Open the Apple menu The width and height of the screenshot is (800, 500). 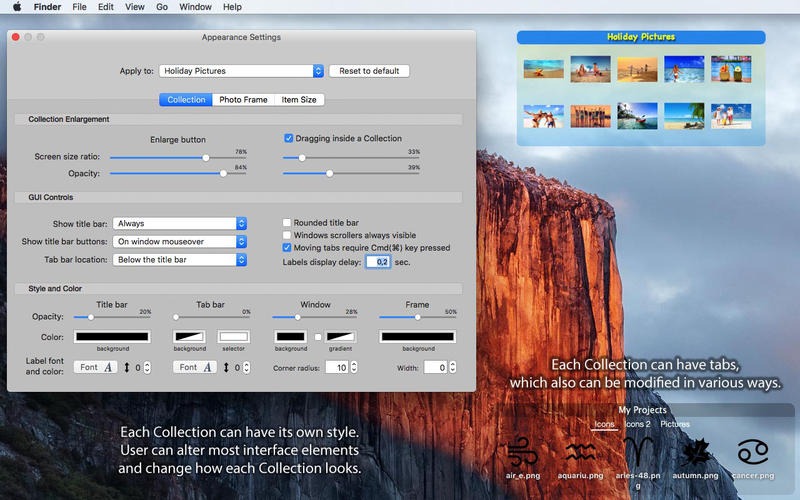coord(17,7)
